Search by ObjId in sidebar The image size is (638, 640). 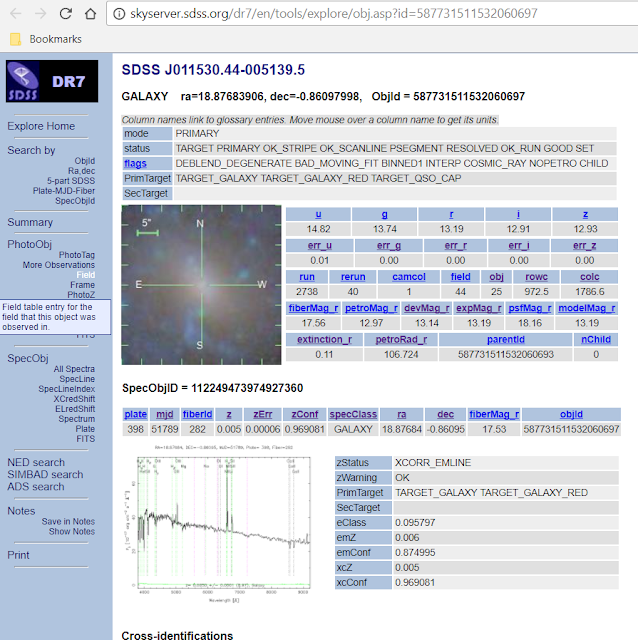coord(84,161)
